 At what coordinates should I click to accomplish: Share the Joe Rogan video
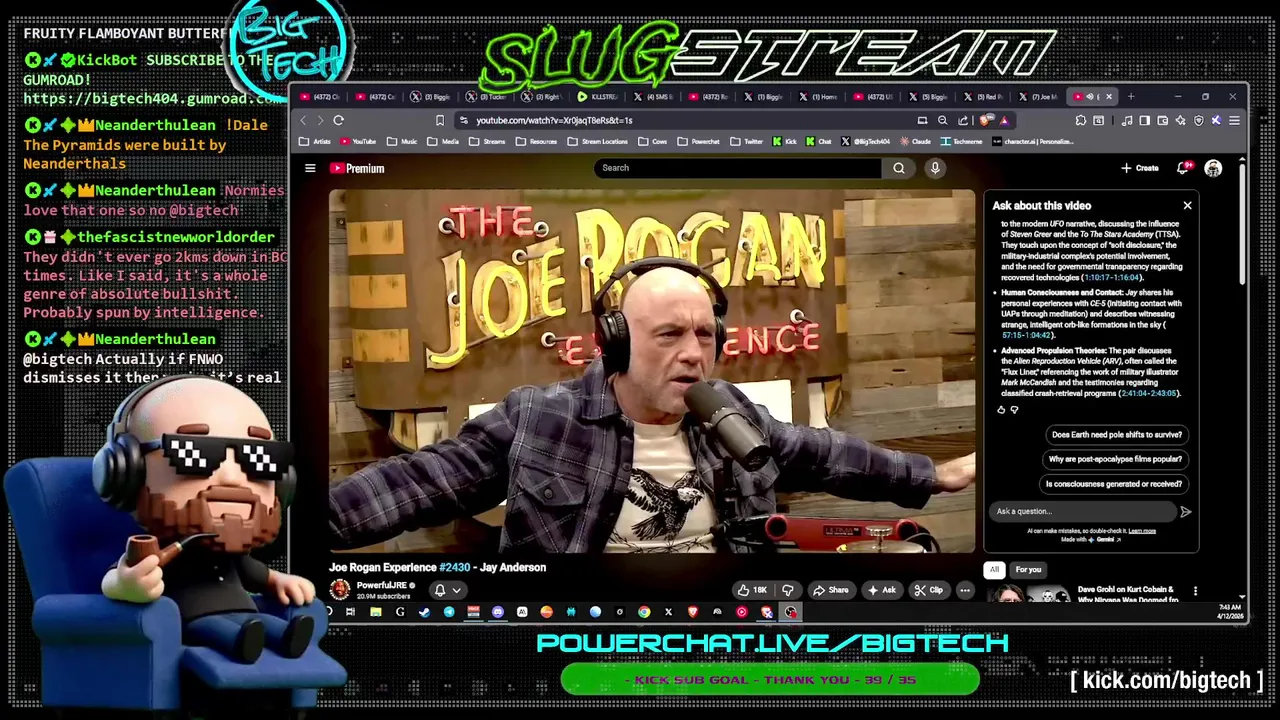(830, 590)
